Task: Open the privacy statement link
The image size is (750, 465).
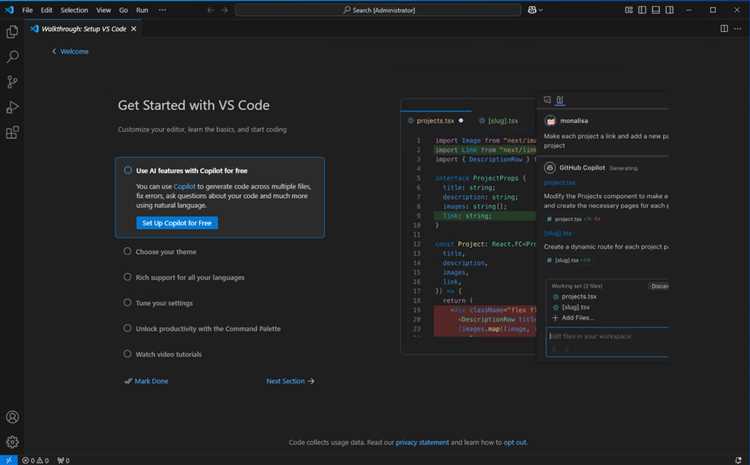Action: (422, 442)
